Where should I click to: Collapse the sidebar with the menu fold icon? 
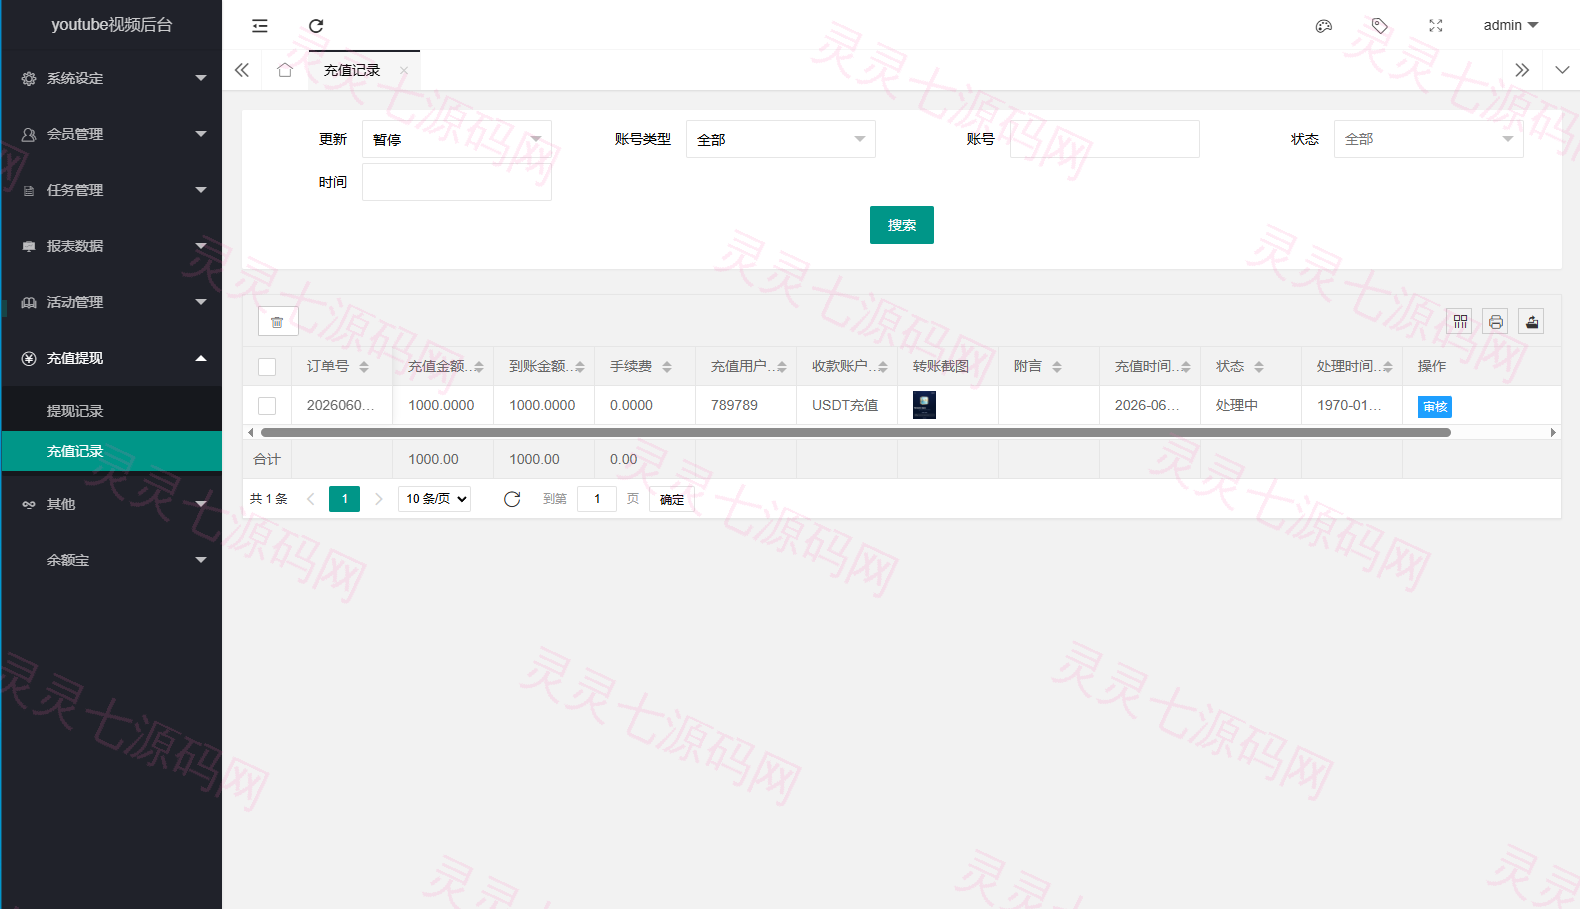260,26
